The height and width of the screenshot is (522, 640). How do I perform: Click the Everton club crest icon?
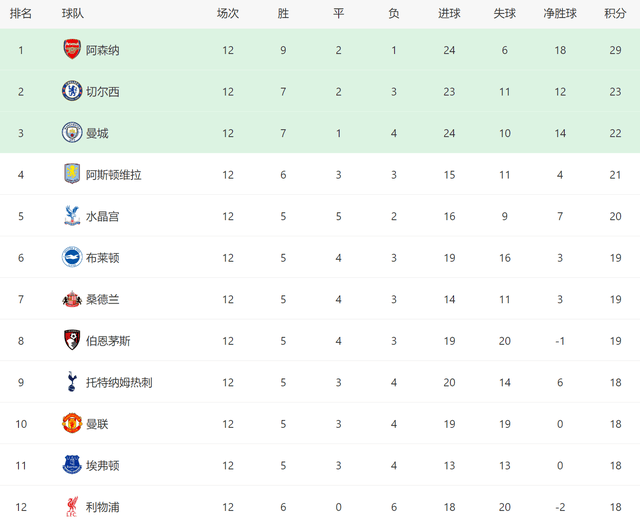click(72, 465)
